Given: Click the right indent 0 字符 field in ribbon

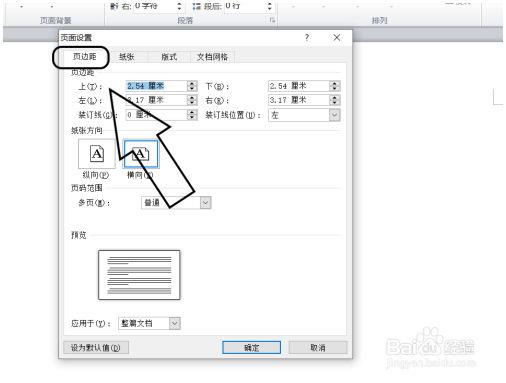Looking at the screenshot, I should point(155,6).
